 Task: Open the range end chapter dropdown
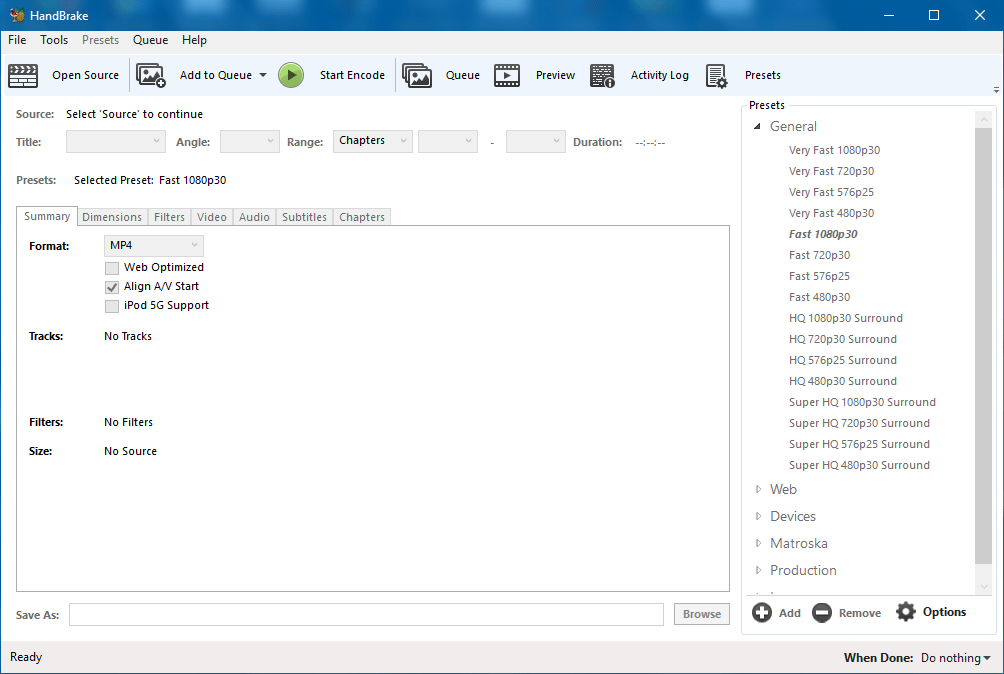(536, 141)
